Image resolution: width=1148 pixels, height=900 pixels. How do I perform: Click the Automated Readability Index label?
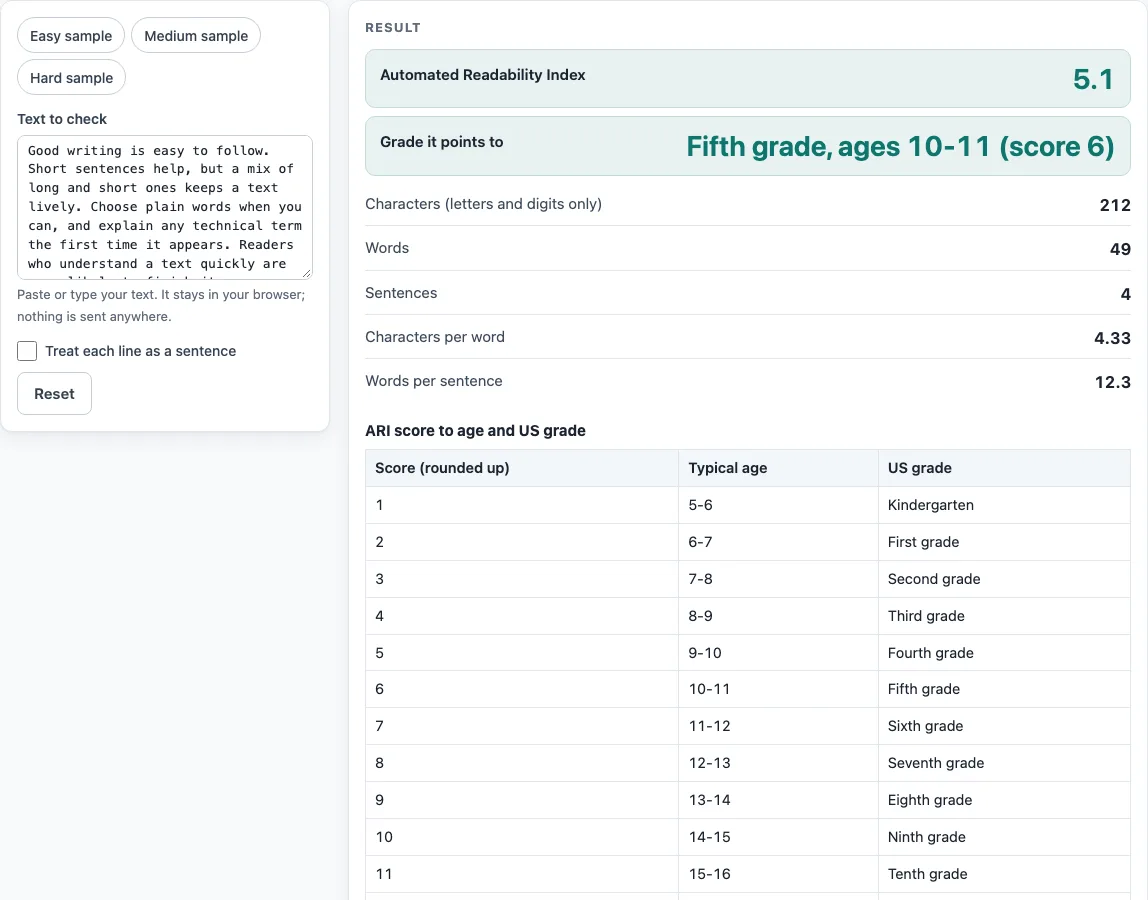tap(482, 75)
